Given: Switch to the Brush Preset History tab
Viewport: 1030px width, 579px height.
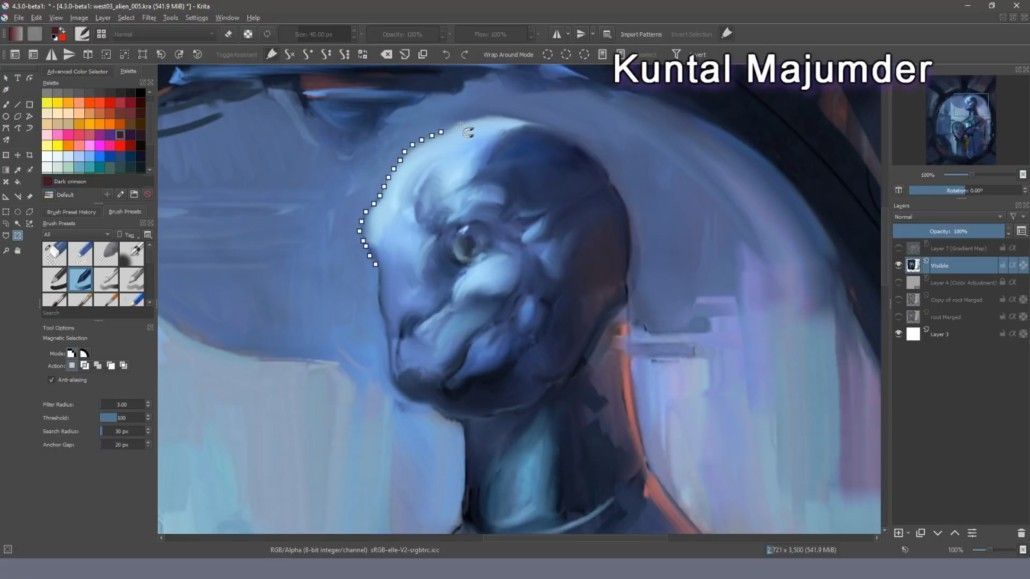Looking at the screenshot, I should click(71, 212).
